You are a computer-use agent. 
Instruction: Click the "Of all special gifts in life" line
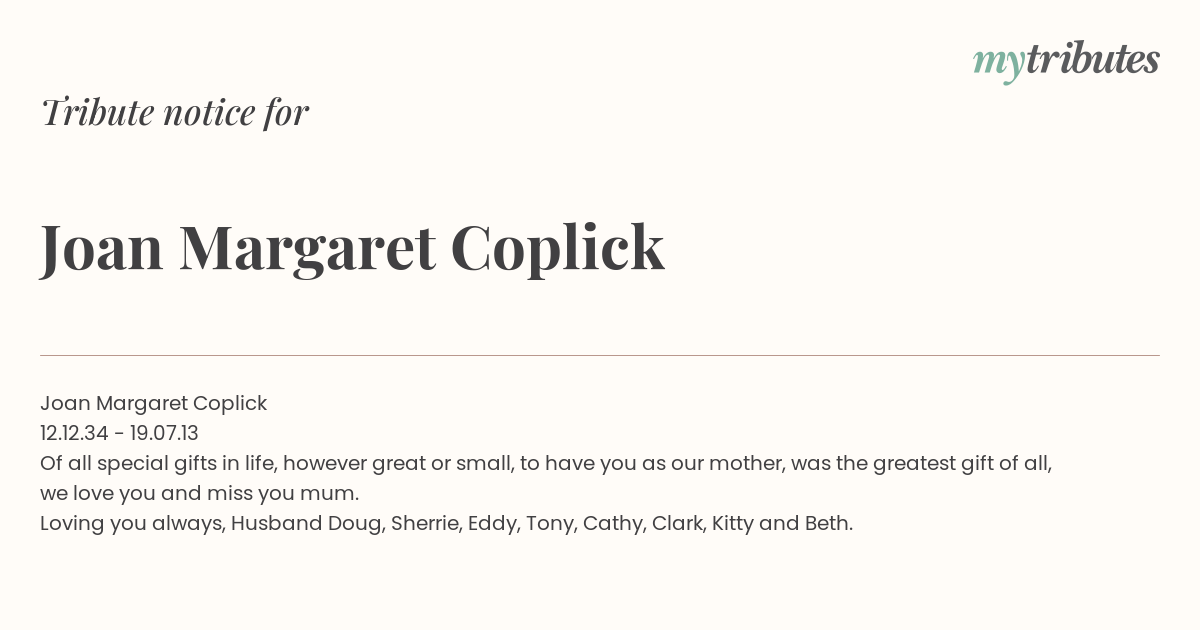(x=546, y=464)
